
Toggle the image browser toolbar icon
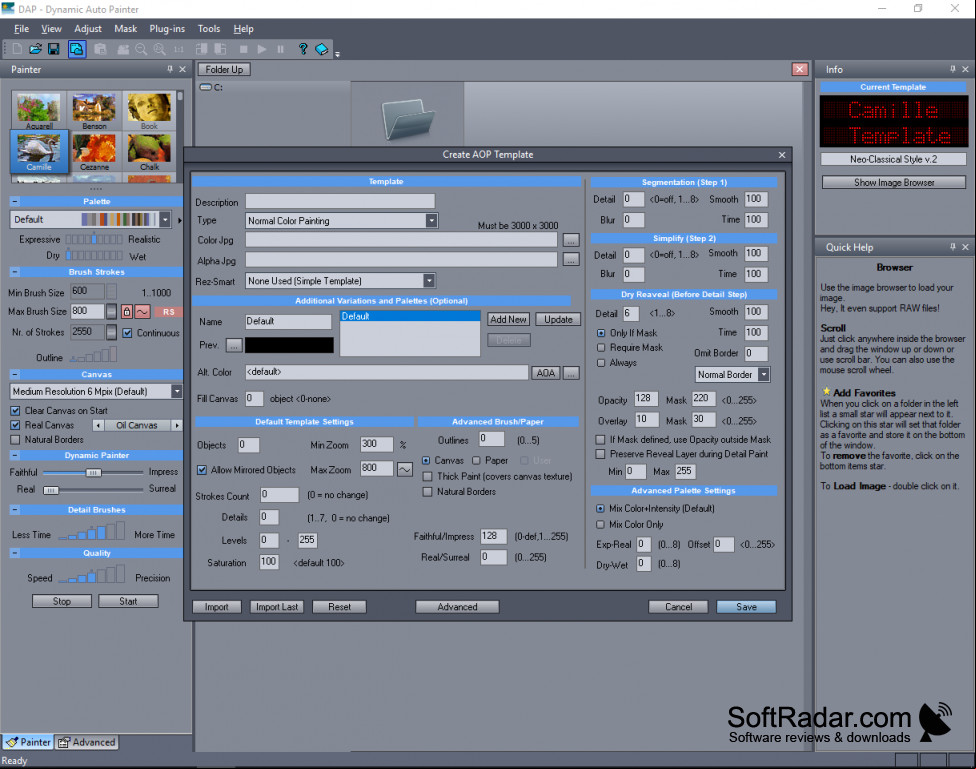(x=77, y=49)
